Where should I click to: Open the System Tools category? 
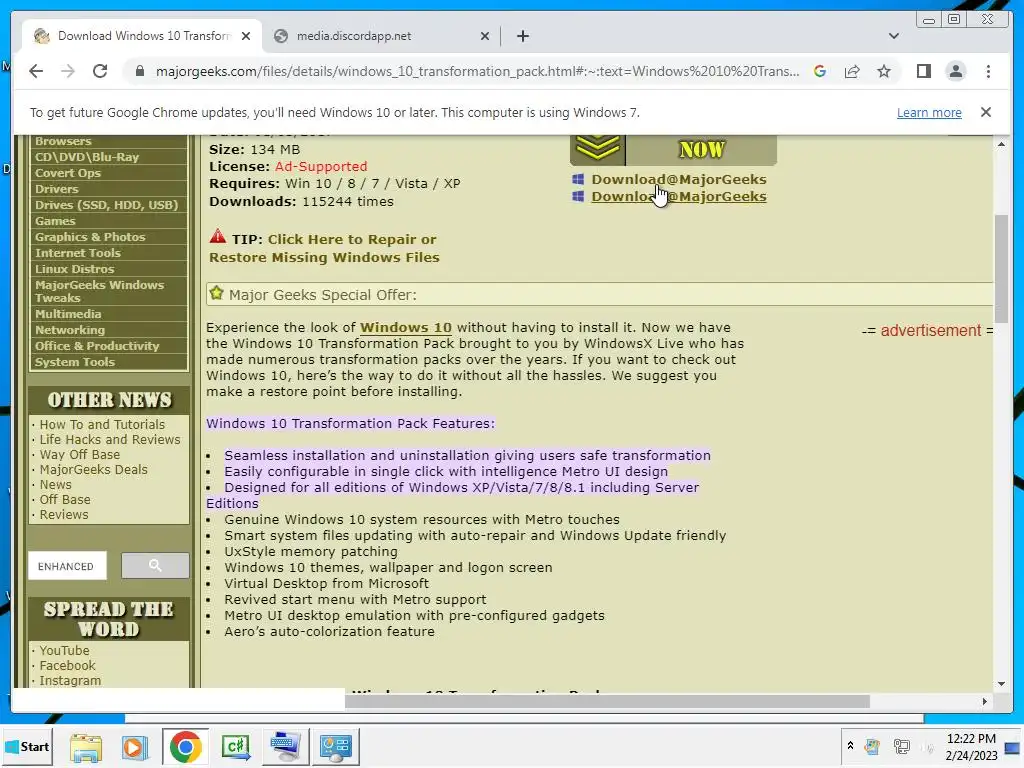(x=75, y=362)
